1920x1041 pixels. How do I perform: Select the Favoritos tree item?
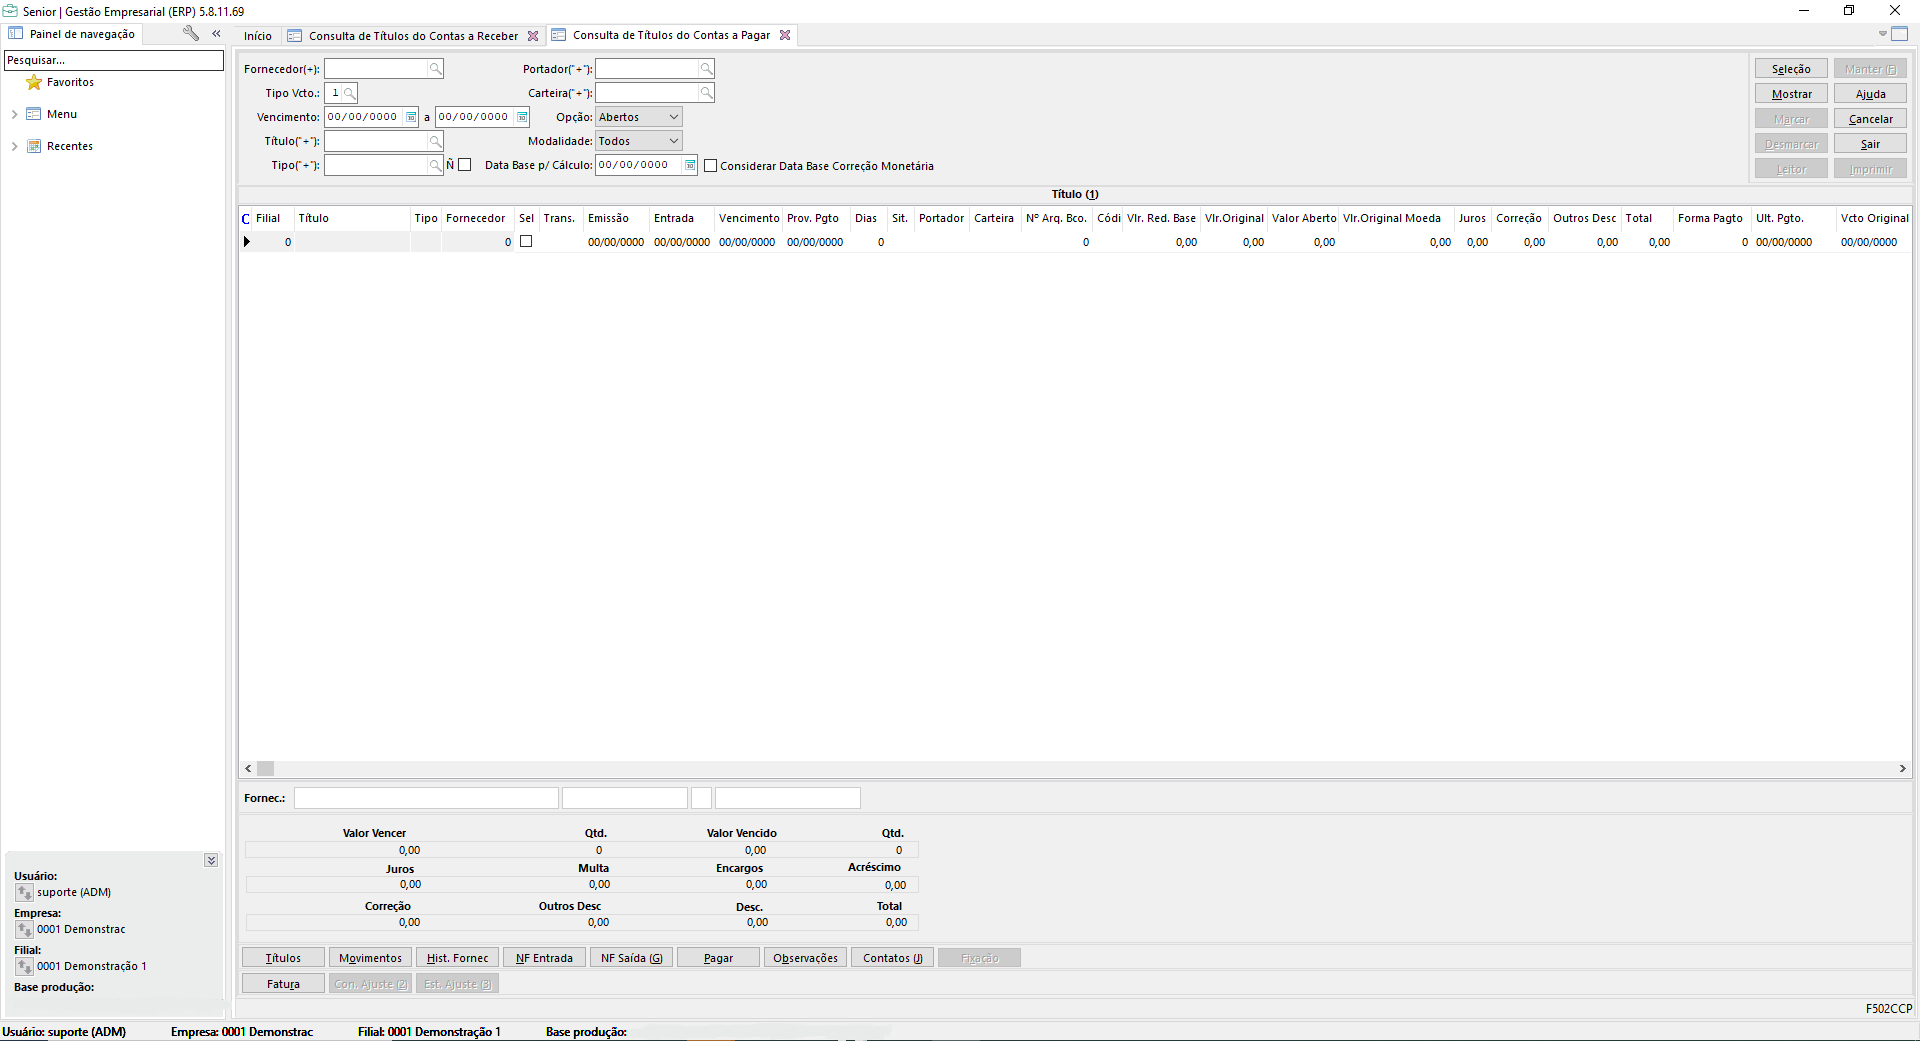[70, 82]
